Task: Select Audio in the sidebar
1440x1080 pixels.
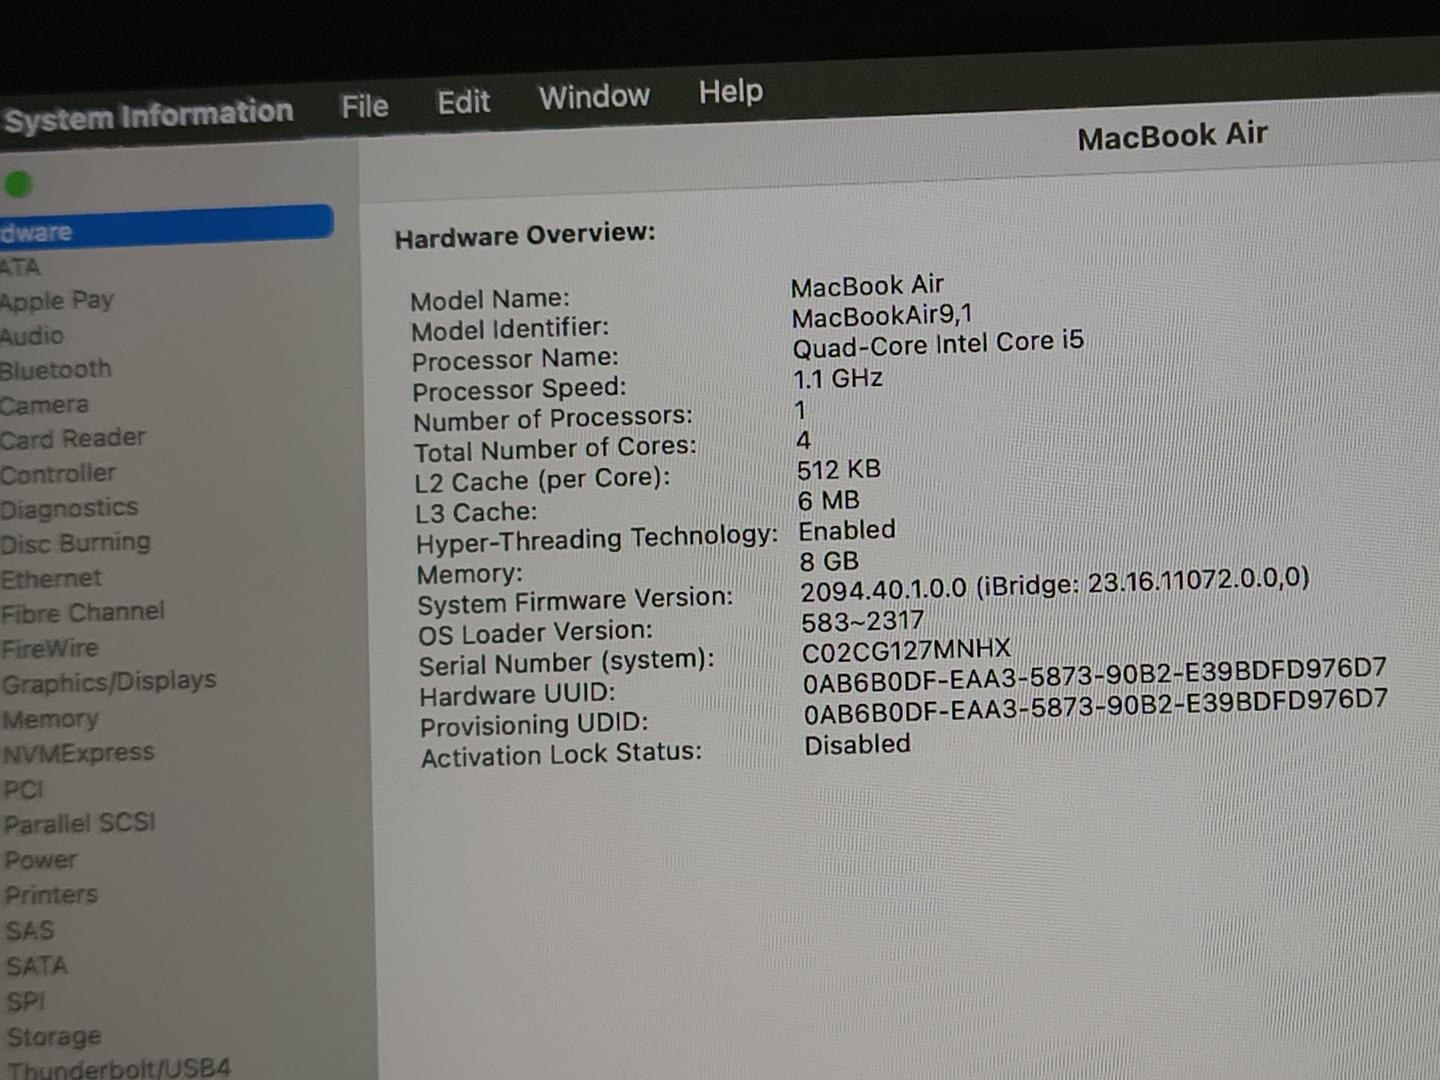Action: click(x=32, y=335)
